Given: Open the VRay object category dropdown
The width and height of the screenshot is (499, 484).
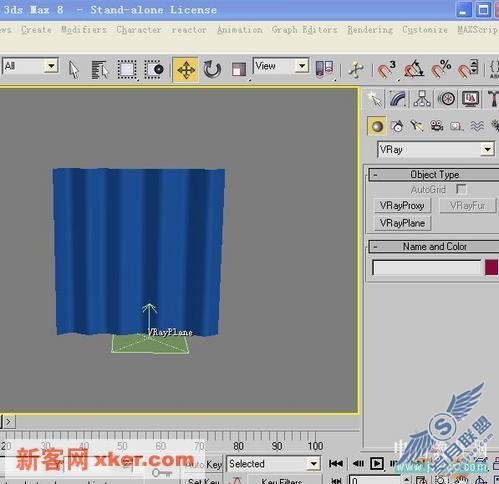Looking at the screenshot, I should click(x=436, y=149).
